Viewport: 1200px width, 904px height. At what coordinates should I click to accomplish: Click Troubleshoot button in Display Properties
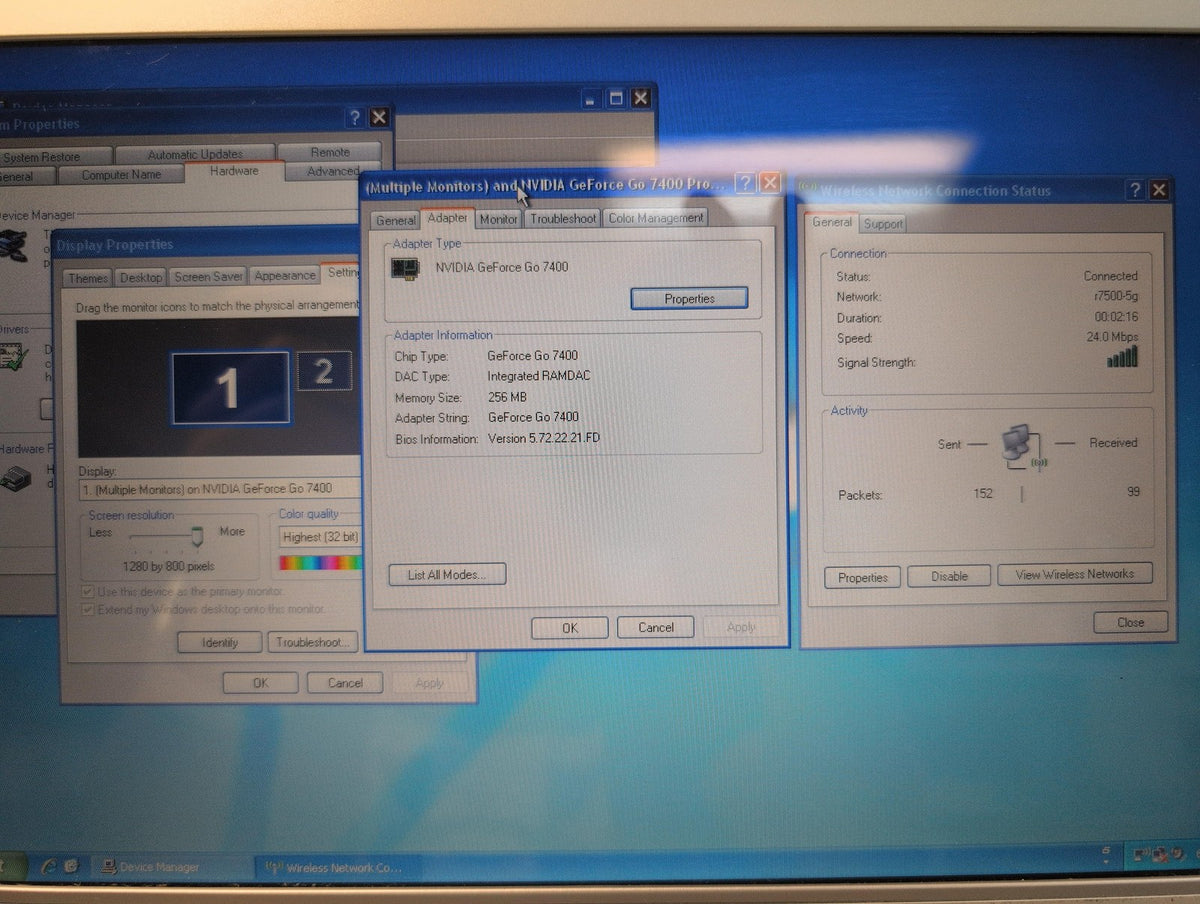[312, 641]
